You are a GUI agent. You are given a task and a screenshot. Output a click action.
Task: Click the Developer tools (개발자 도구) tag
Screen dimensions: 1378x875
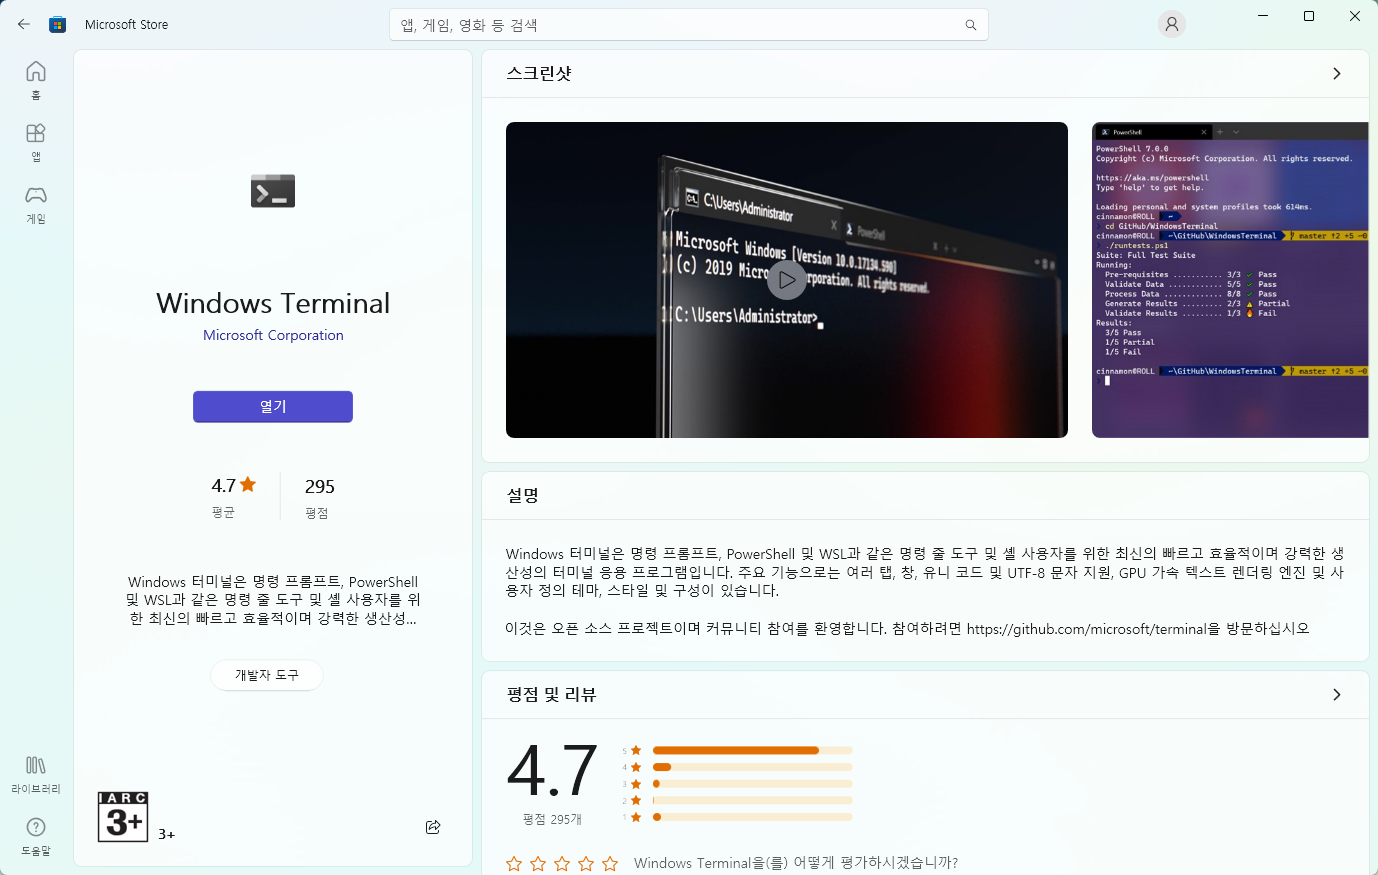tap(267, 675)
